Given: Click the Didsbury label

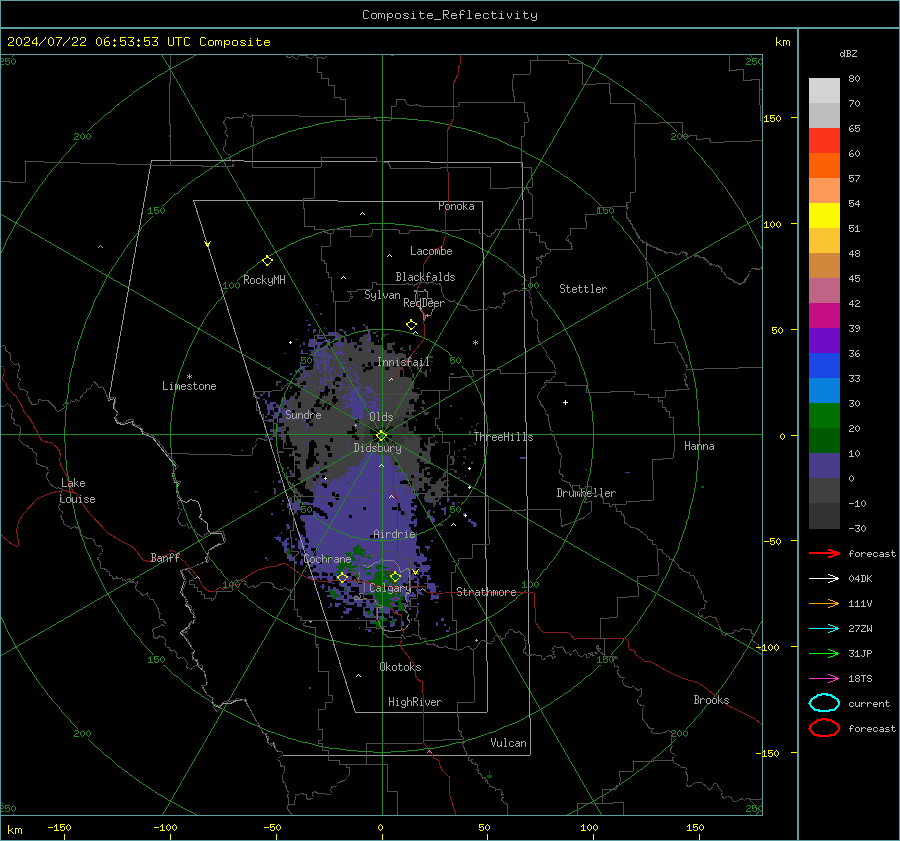Looking at the screenshot, I should click(377, 448).
